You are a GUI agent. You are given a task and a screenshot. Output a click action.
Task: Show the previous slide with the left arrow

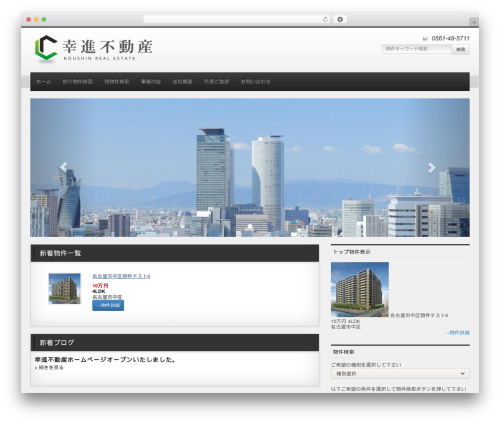(x=63, y=167)
